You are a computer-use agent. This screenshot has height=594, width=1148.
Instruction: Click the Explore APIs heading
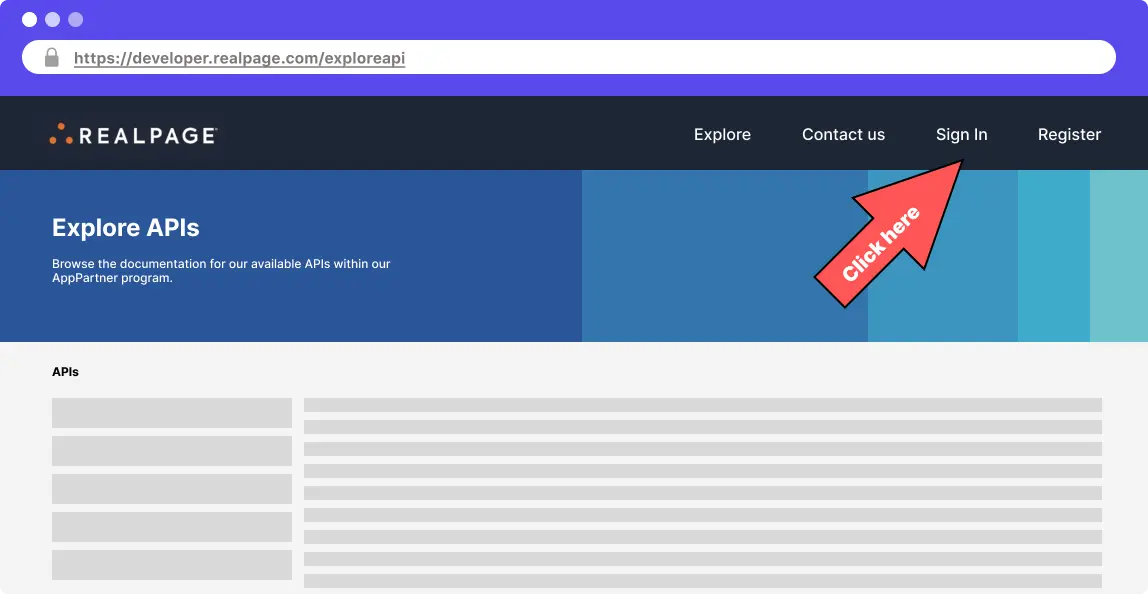click(126, 228)
